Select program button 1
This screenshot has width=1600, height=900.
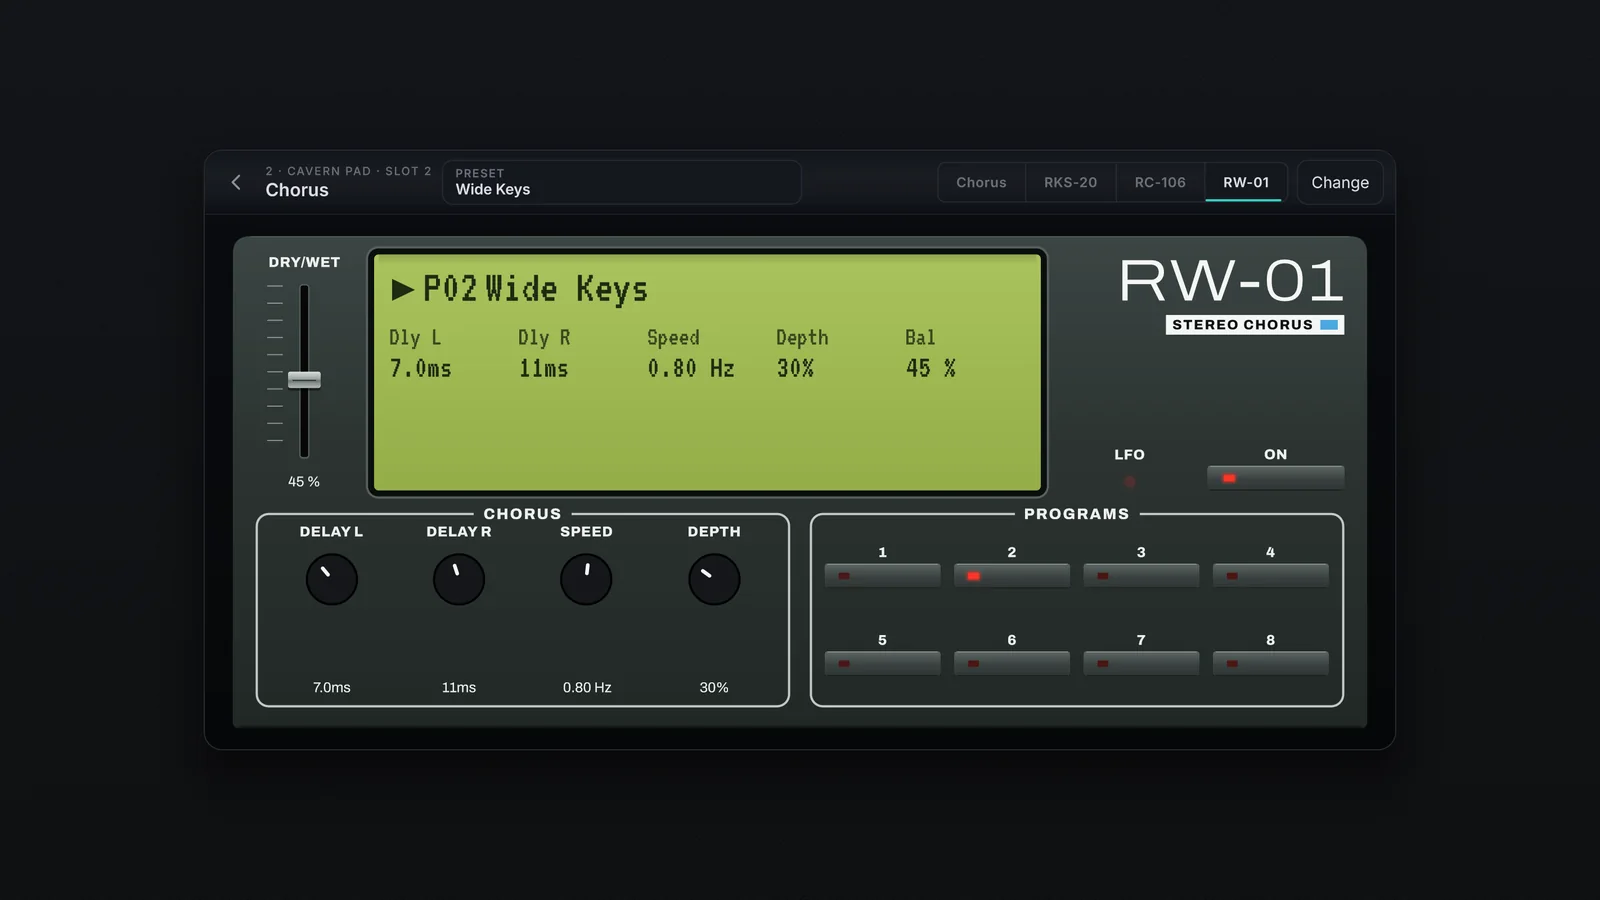(x=882, y=575)
